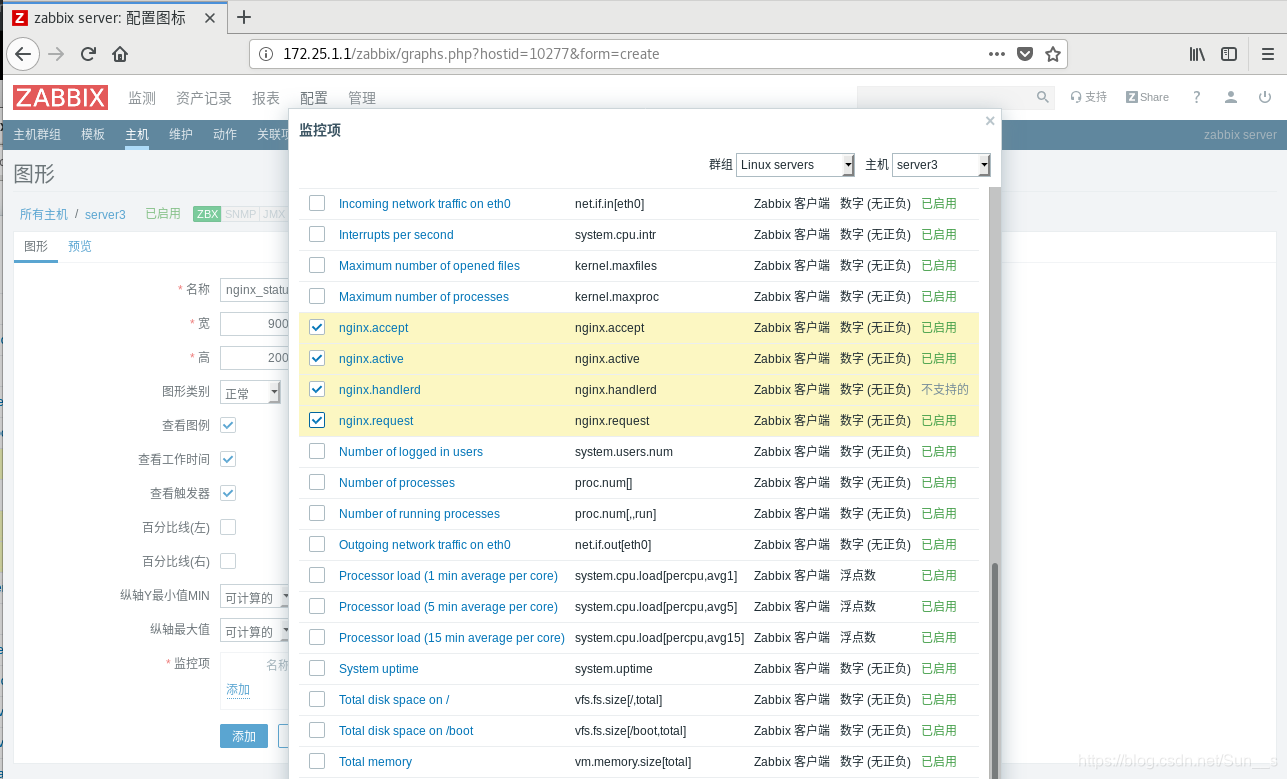
Task: Enable the 百分比线(左) checkbox
Action: 228,527
